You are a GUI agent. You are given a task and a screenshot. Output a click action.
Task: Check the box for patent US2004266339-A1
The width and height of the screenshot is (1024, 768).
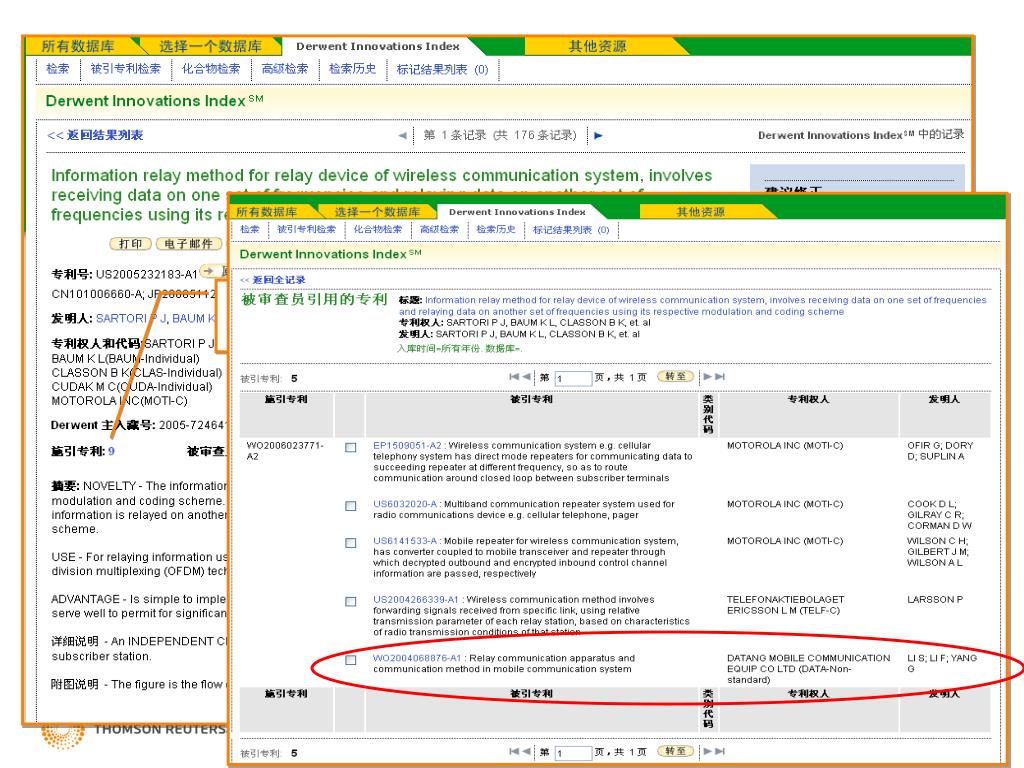pyautogui.click(x=351, y=601)
